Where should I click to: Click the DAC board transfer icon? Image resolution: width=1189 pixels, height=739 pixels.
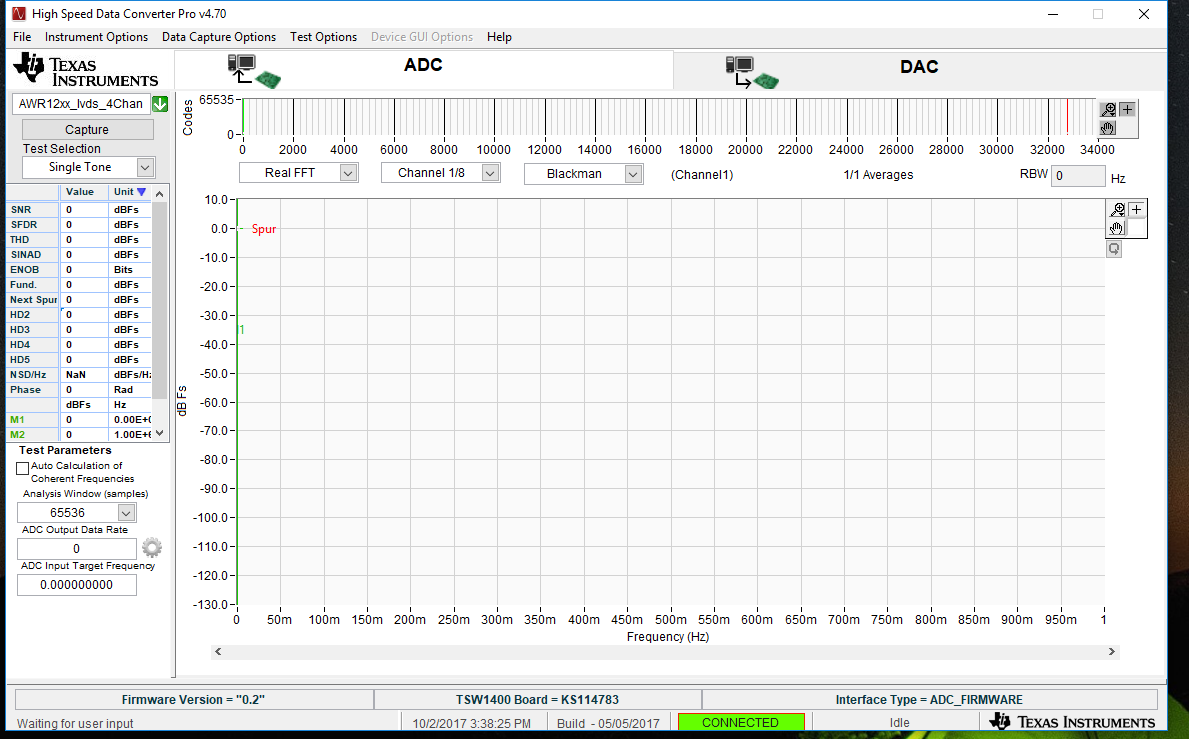pos(751,73)
